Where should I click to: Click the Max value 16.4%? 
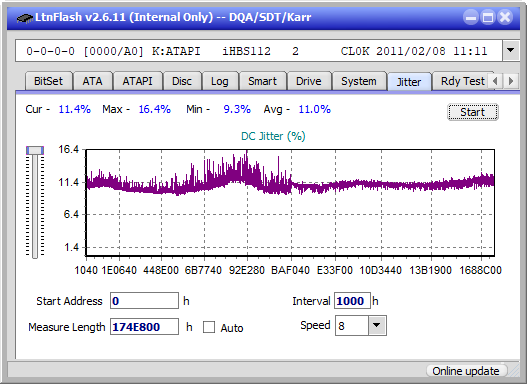[x=155, y=109]
